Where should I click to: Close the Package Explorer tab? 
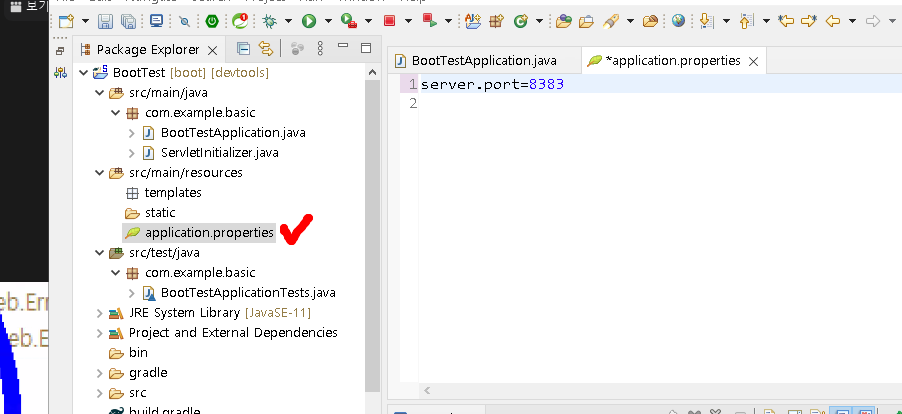pyautogui.click(x=212, y=51)
